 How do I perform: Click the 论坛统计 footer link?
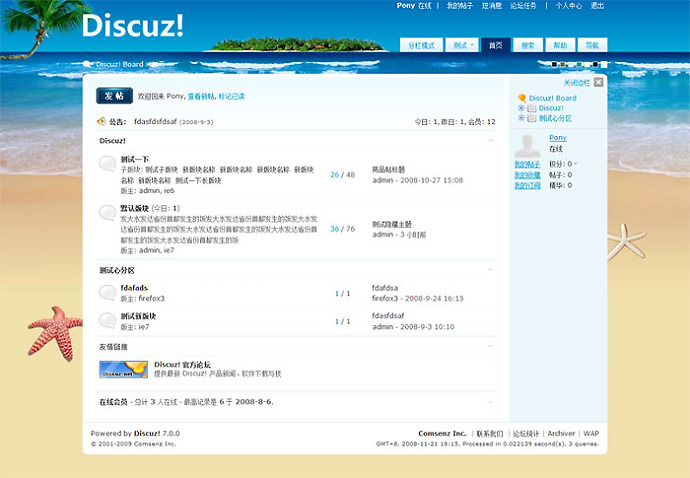[x=526, y=434]
